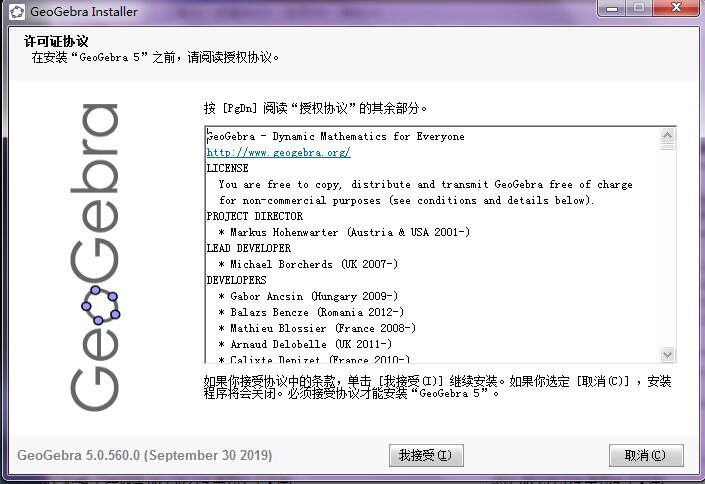Click the 我接受(I) accept button
This screenshot has height=484, width=705.
click(426, 456)
